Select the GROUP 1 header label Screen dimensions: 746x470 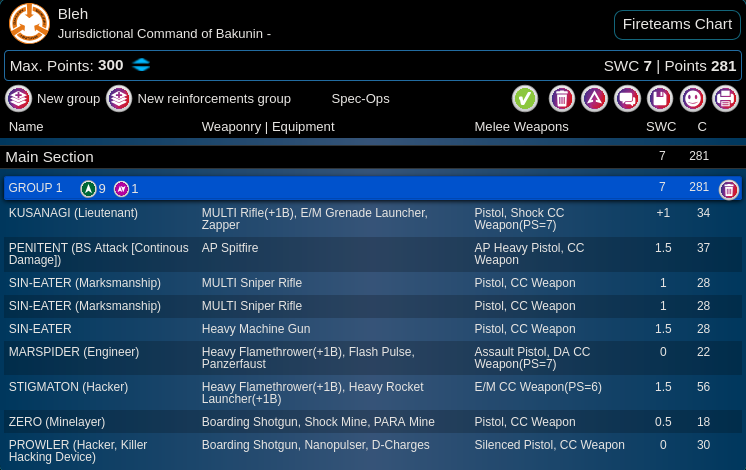coord(36,188)
